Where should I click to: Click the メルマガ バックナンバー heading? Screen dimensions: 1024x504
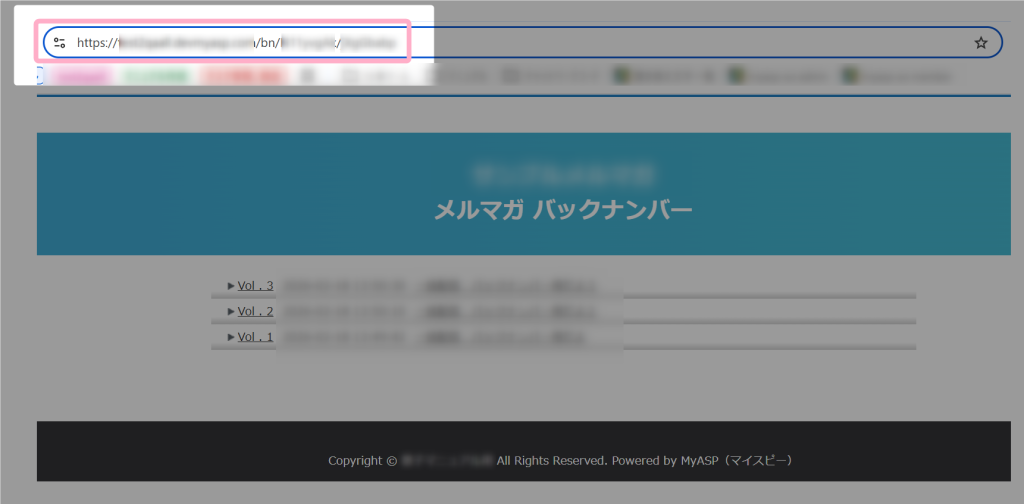pos(562,210)
